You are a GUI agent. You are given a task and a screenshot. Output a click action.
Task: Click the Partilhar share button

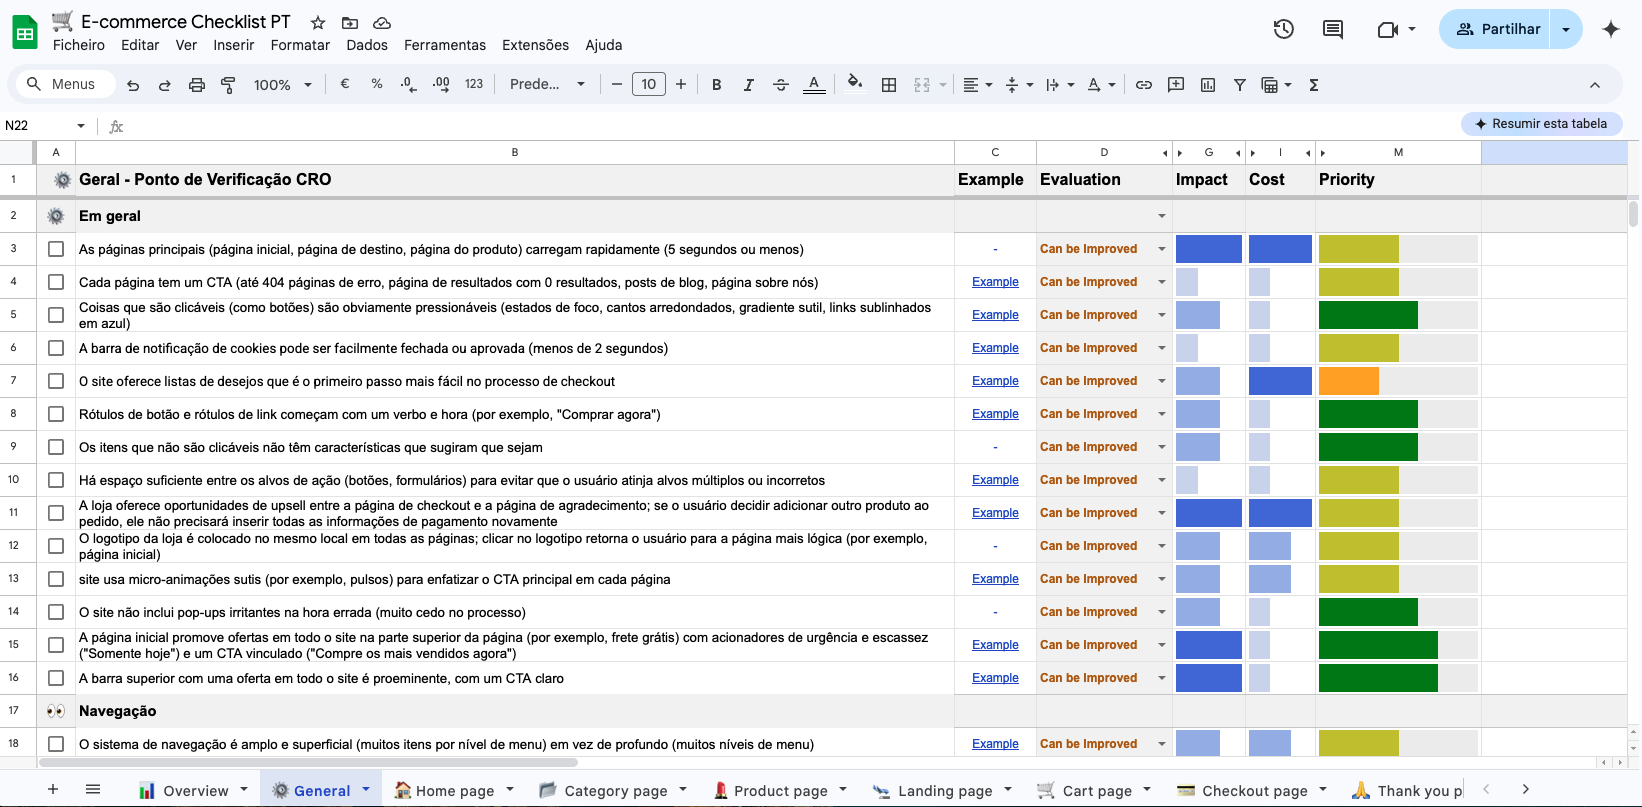(1496, 29)
